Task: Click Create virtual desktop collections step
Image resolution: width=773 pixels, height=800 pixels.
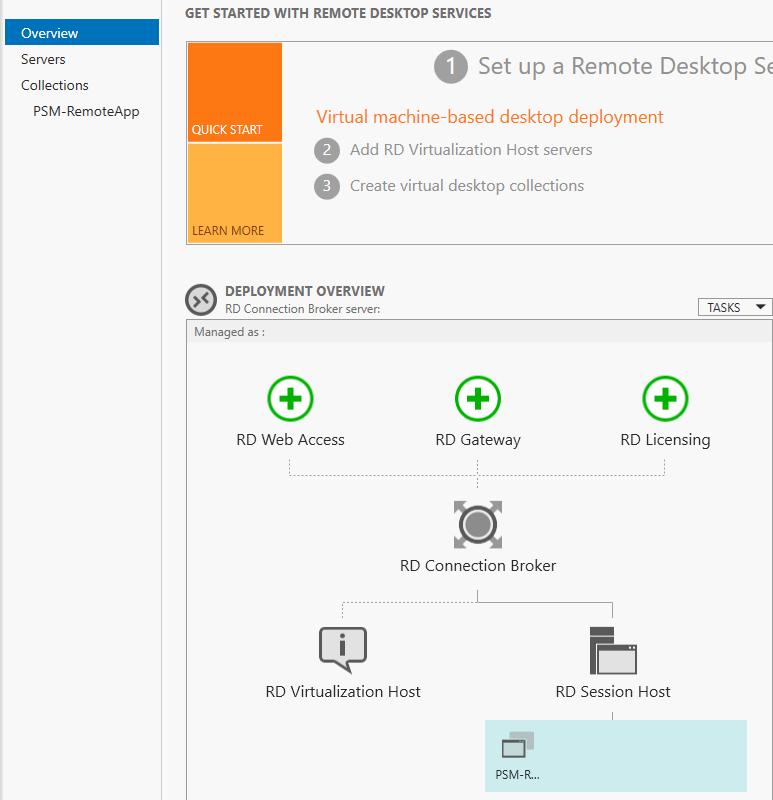Action: pos(466,186)
